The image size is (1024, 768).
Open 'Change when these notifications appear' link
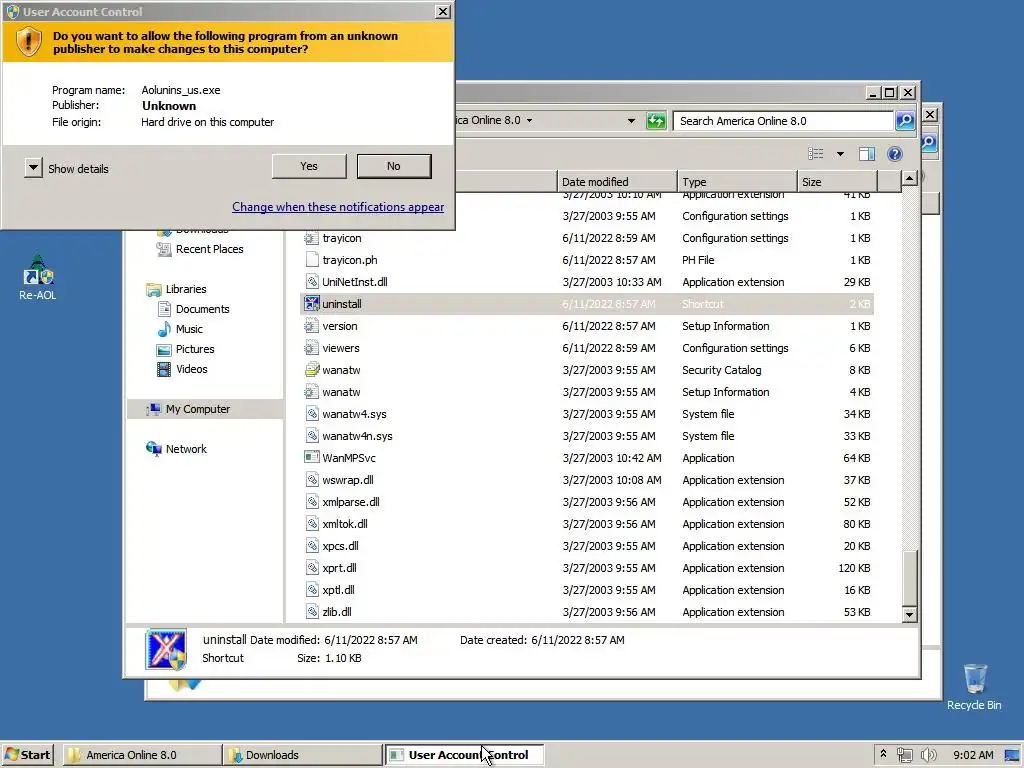point(338,206)
